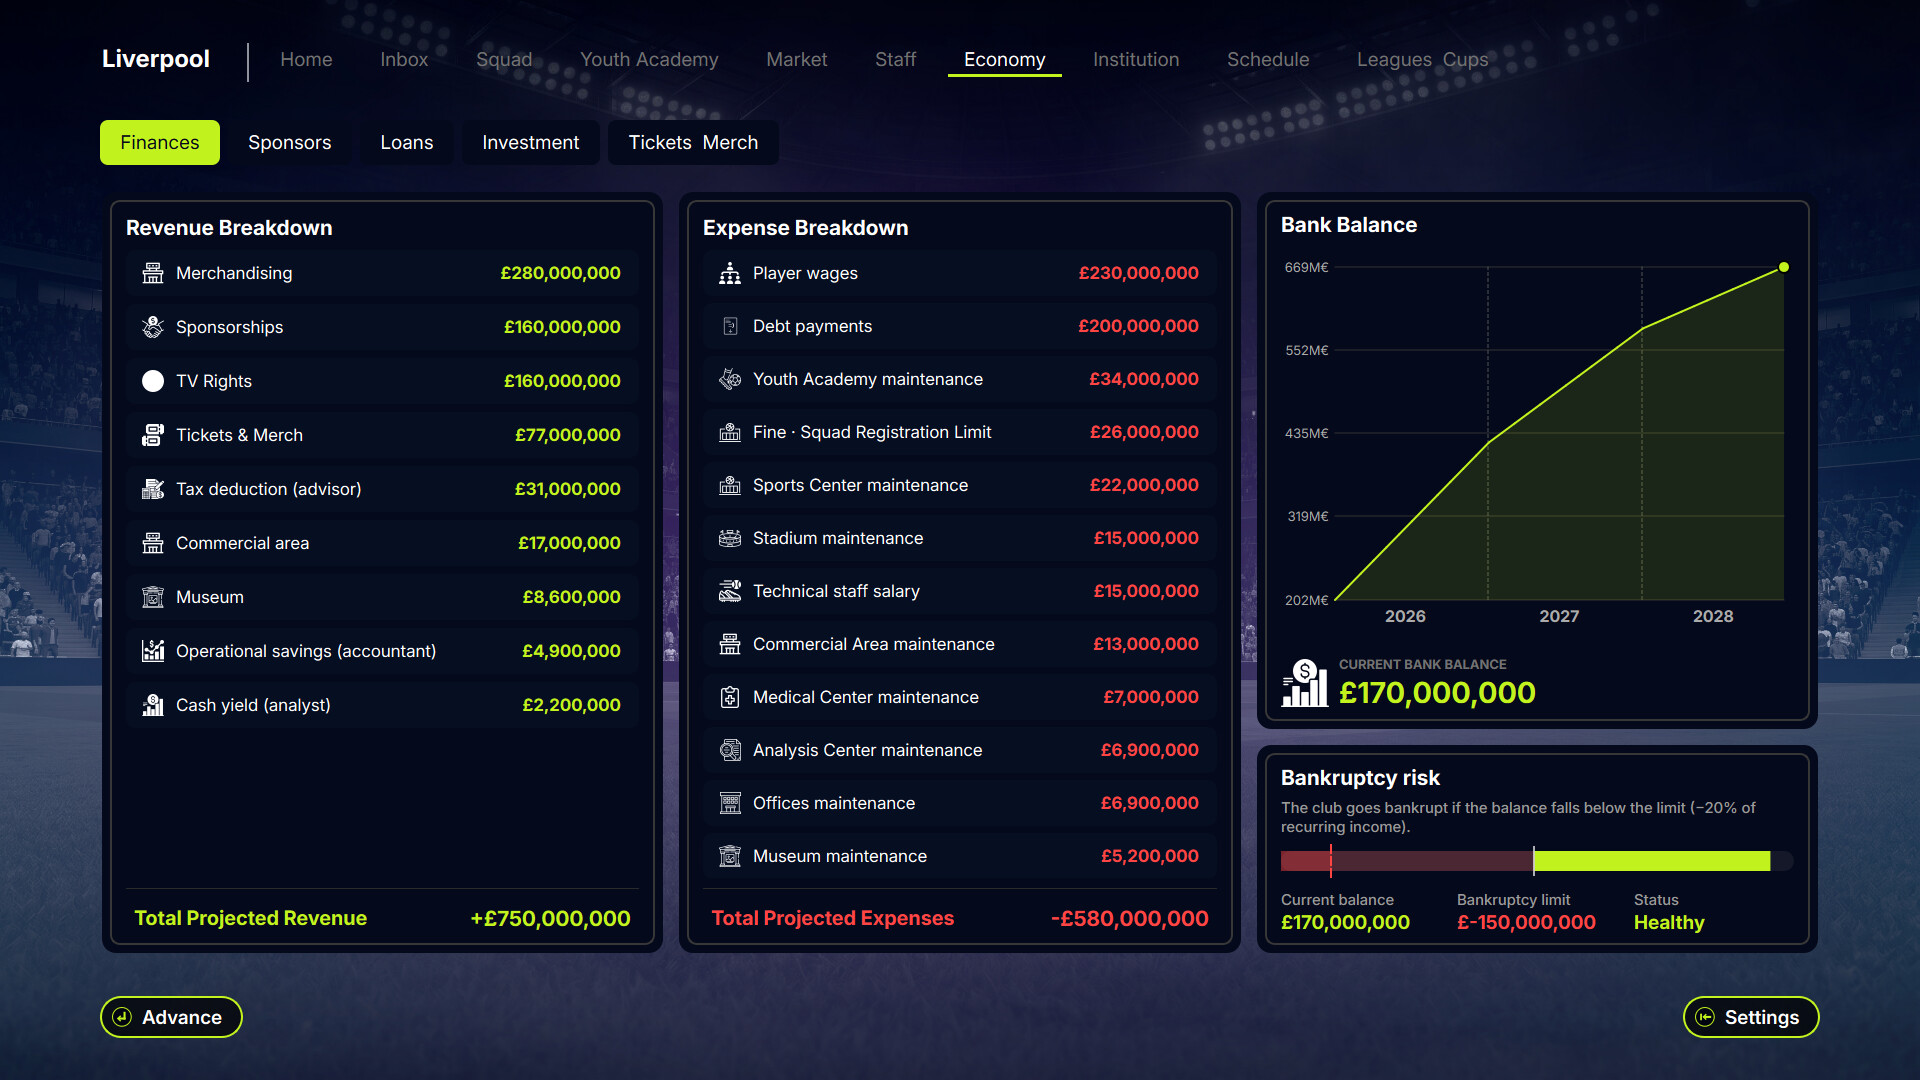Click the bank balance chart endpoint dot
This screenshot has width=1920, height=1080.
[x=1783, y=267]
